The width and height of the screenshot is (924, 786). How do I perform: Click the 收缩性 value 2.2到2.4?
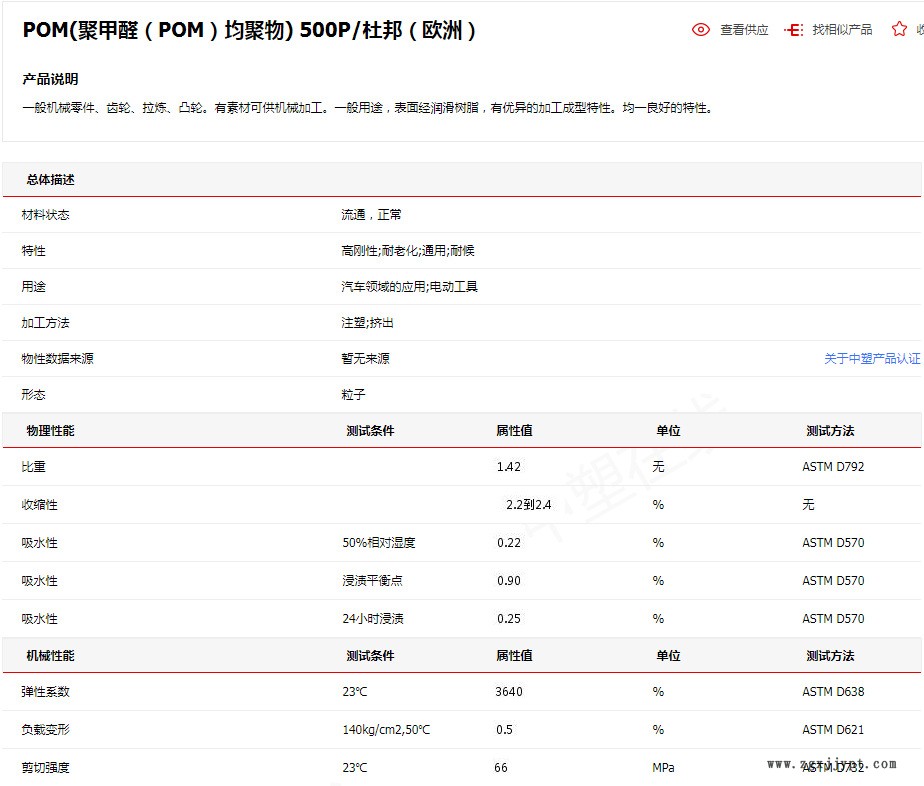click(529, 504)
